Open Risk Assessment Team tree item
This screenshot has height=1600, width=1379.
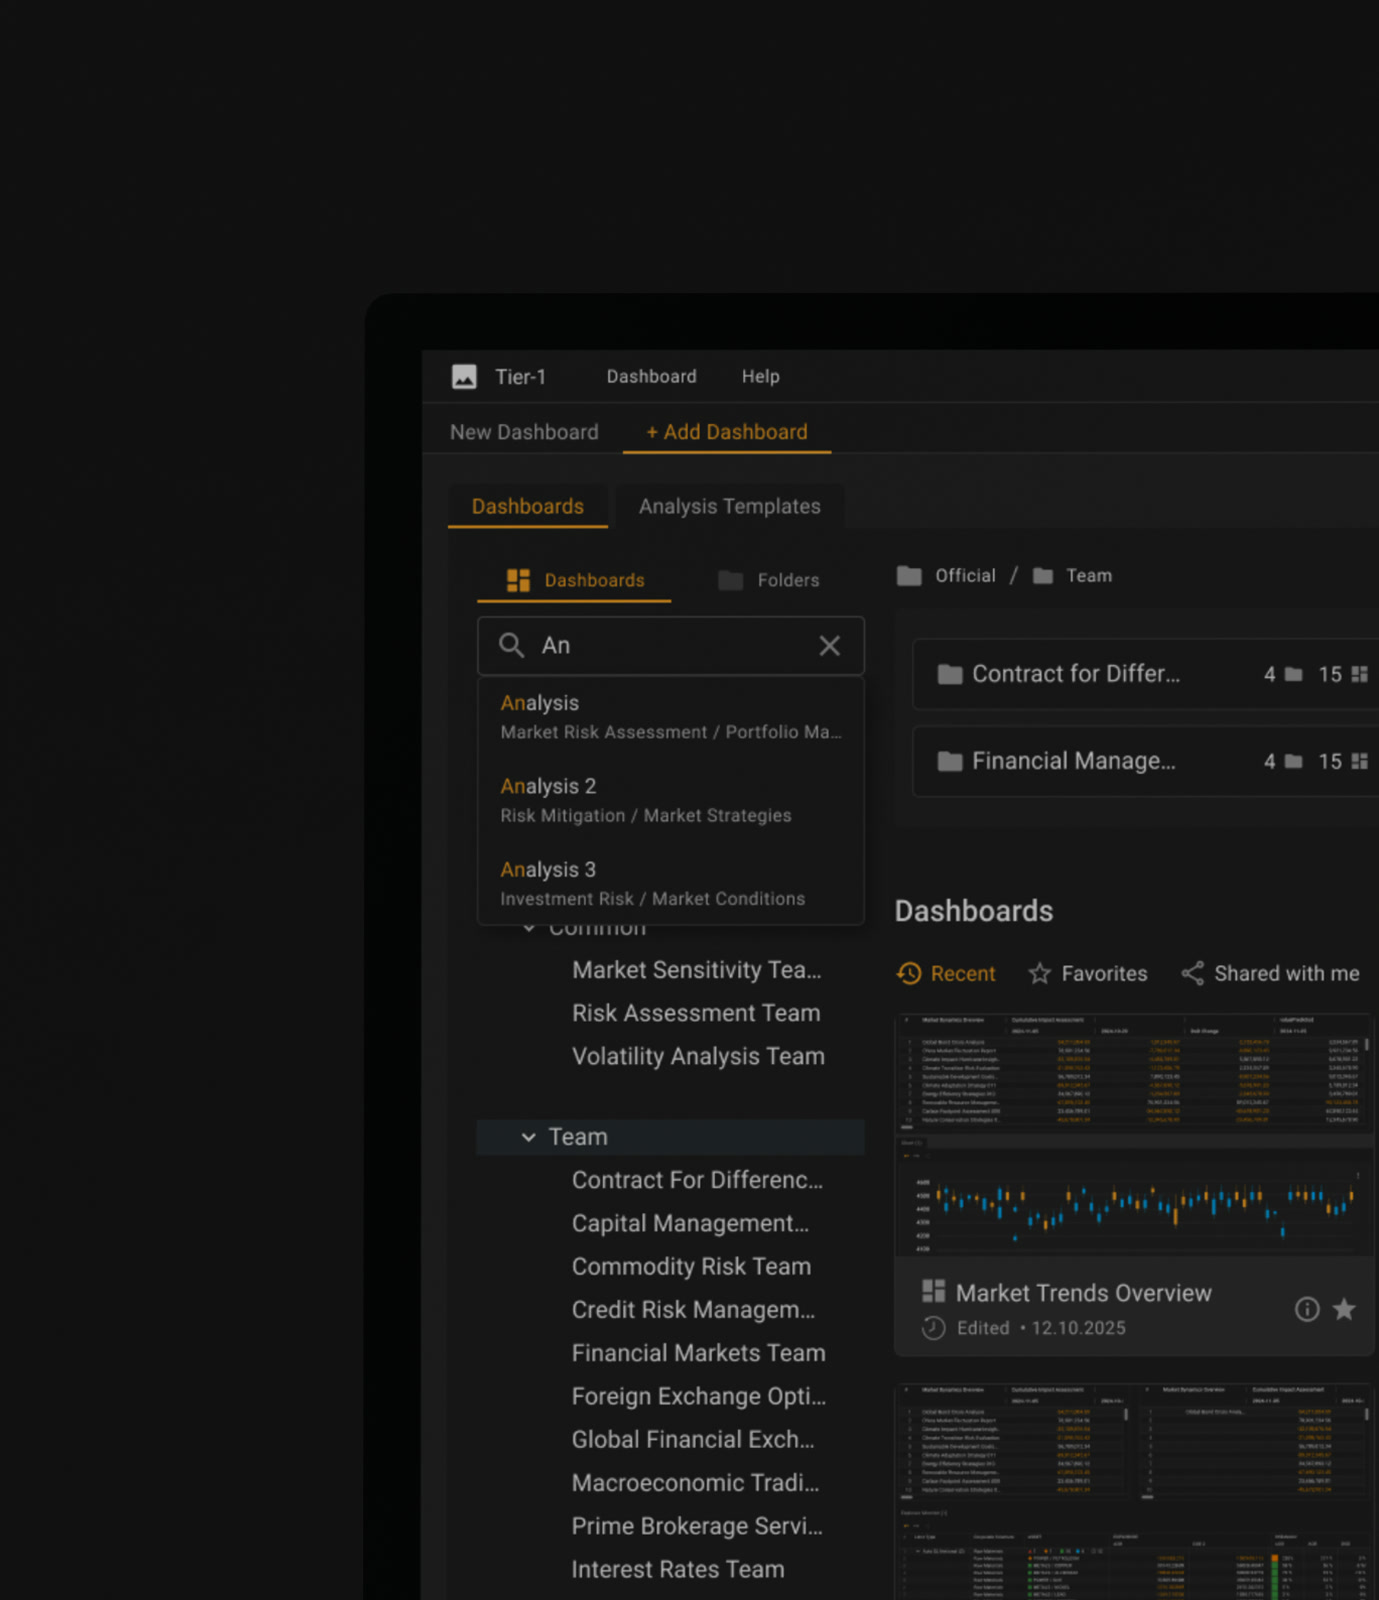(x=696, y=1013)
